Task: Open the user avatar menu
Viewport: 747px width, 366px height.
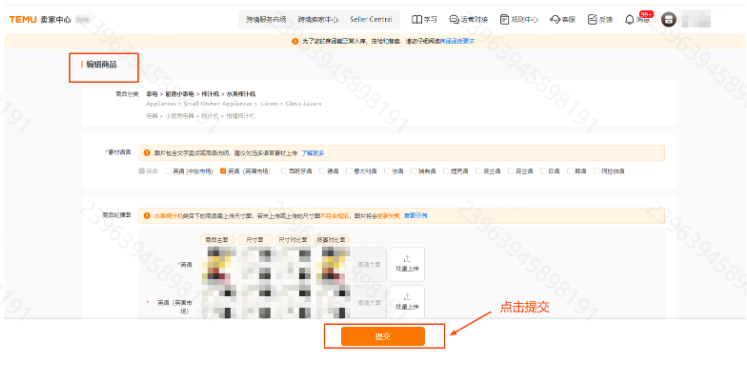Action: (x=669, y=20)
